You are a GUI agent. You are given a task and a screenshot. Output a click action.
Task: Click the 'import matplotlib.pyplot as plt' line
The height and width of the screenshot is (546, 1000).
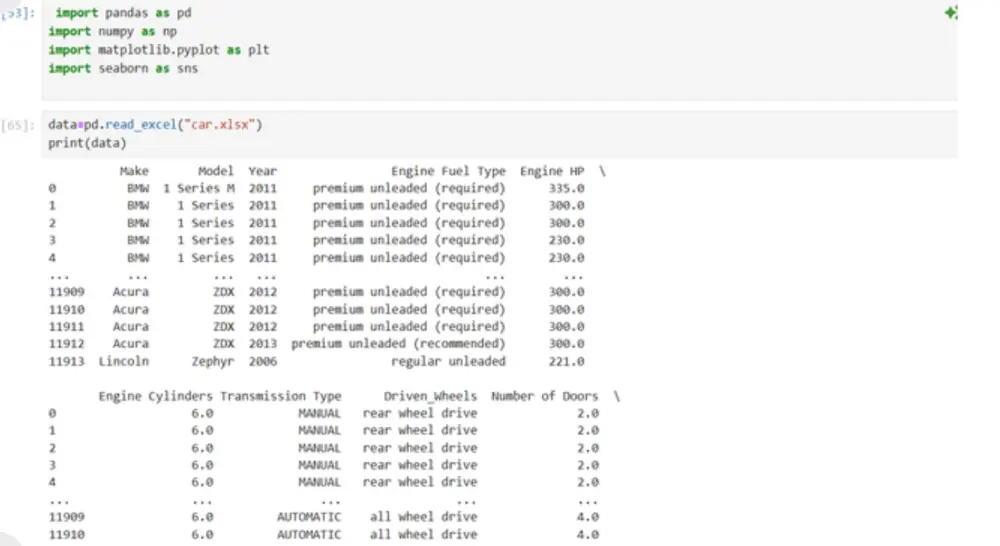coord(159,50)
